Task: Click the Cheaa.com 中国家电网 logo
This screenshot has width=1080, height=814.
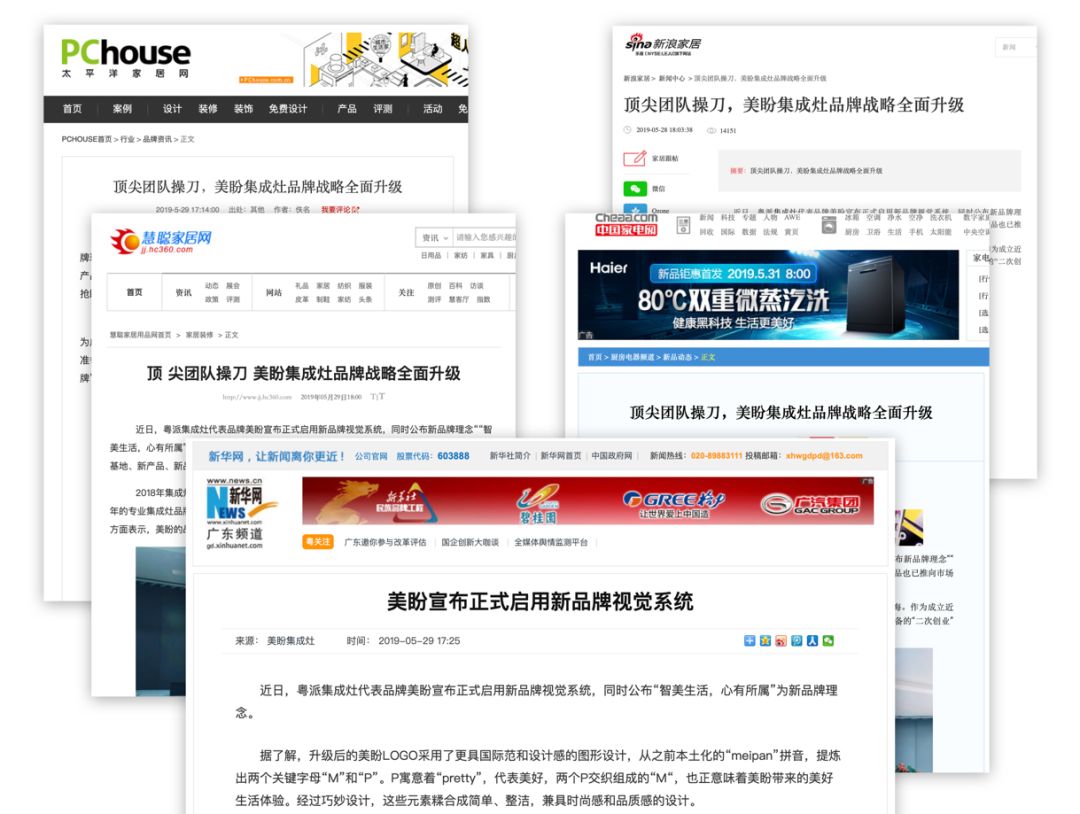Action: pyautogui.click(x=626, y=225)
